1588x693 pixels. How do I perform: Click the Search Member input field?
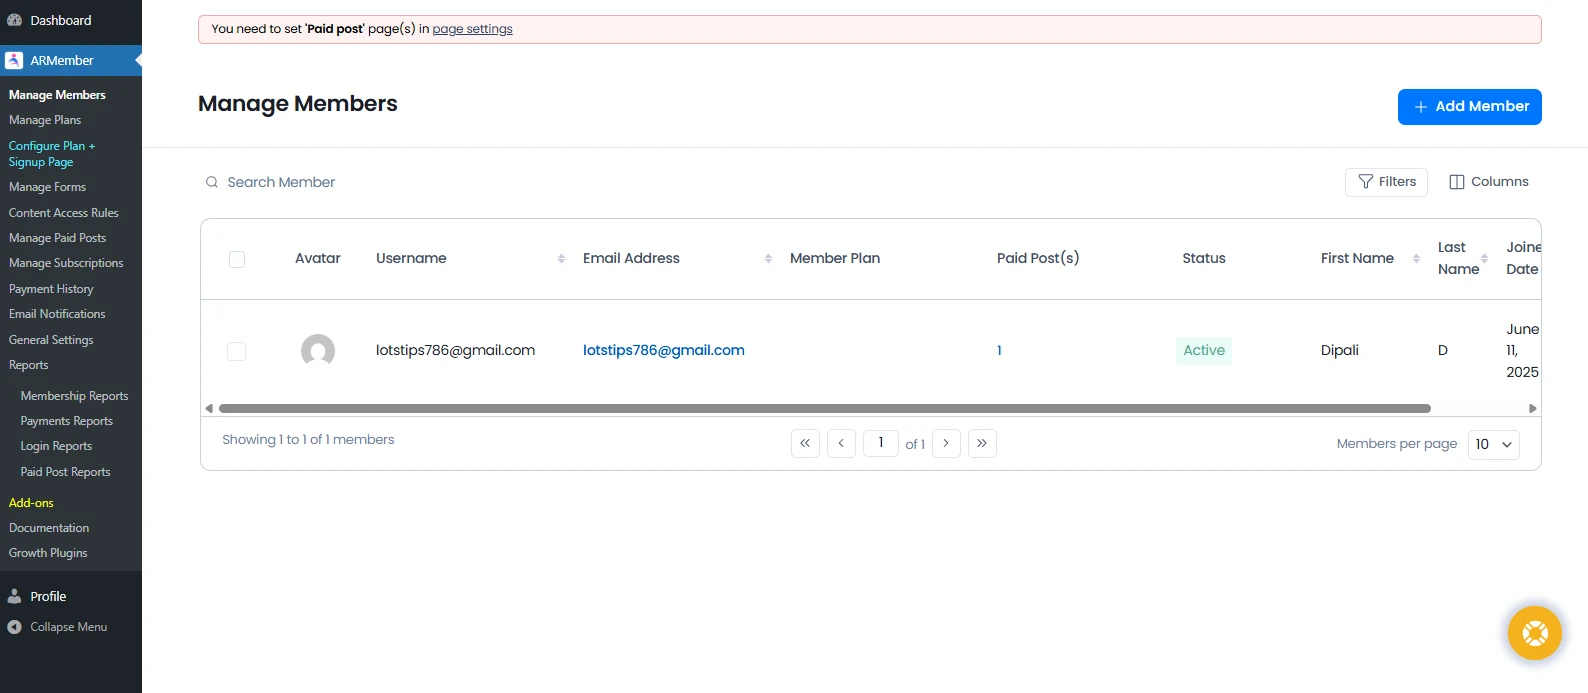[280, 182]
